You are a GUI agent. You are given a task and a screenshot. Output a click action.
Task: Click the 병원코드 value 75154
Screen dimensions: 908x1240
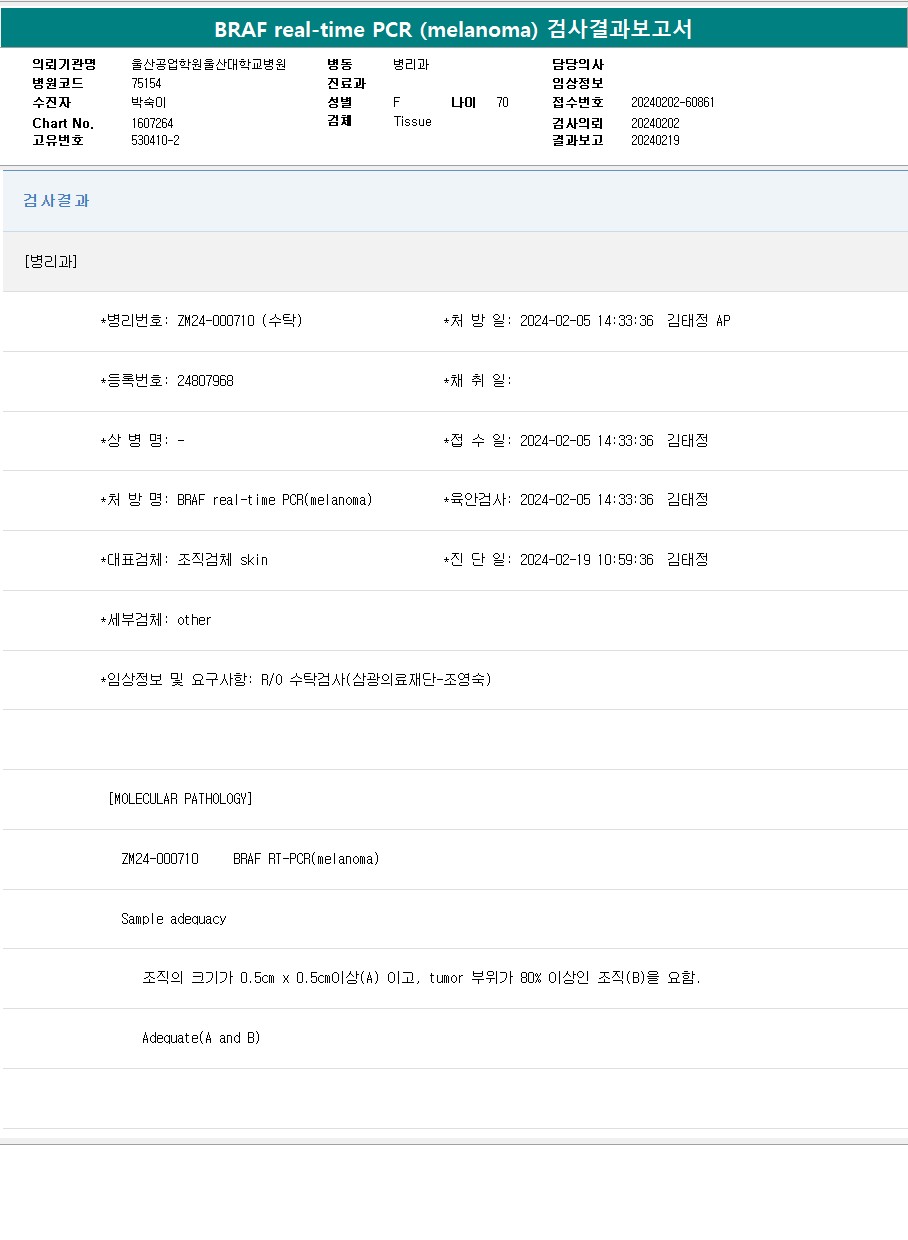(x=146, y=84)
